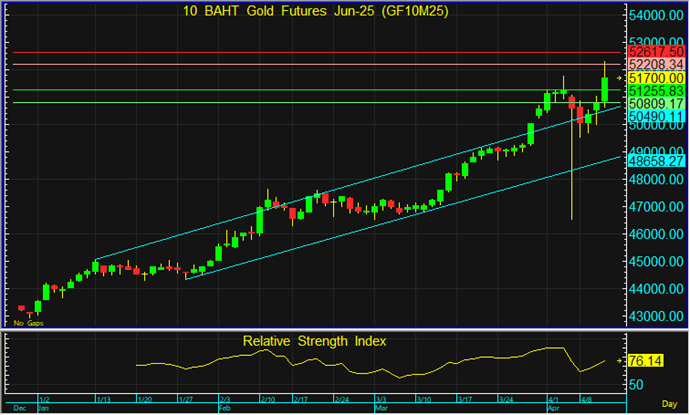Click the yellow last-price arrow marker
This screenshot has height=415, width=690.
(619, 77)
